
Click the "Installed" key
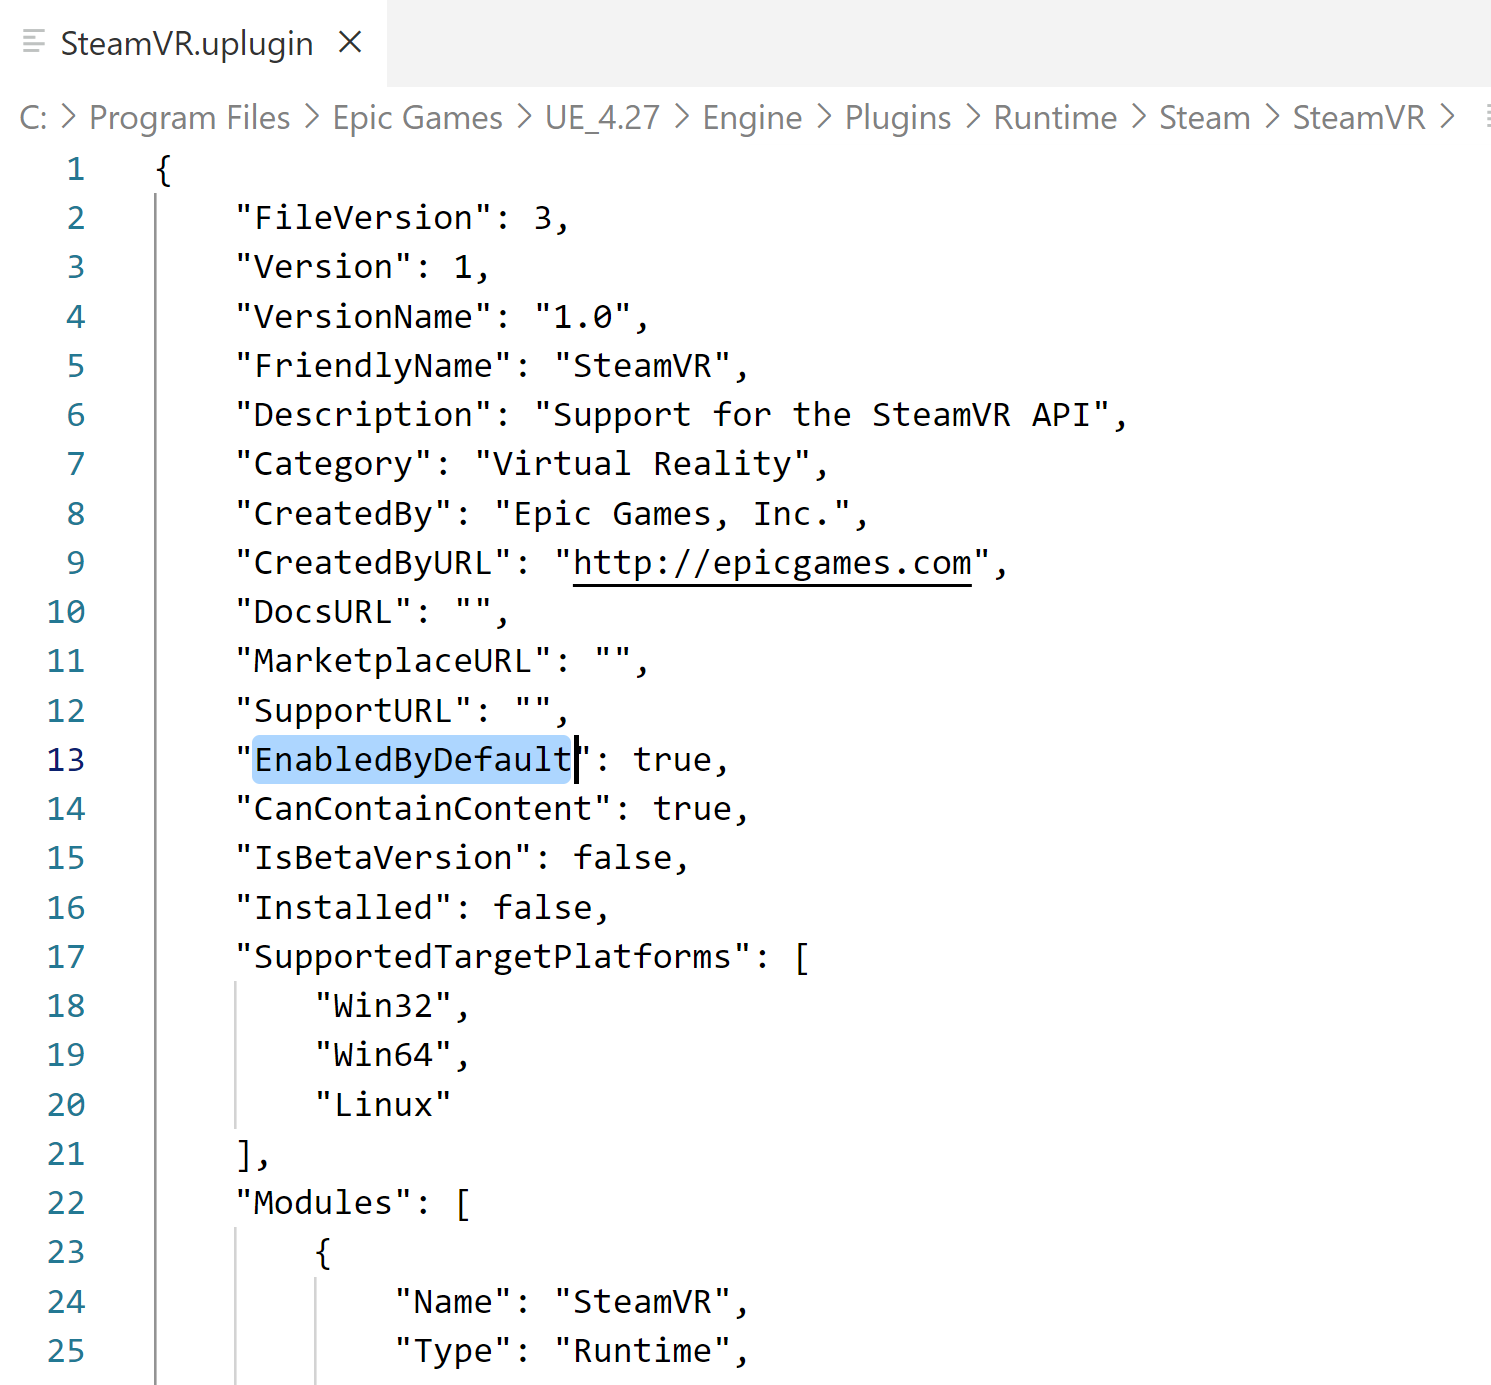tap(343, 908)
